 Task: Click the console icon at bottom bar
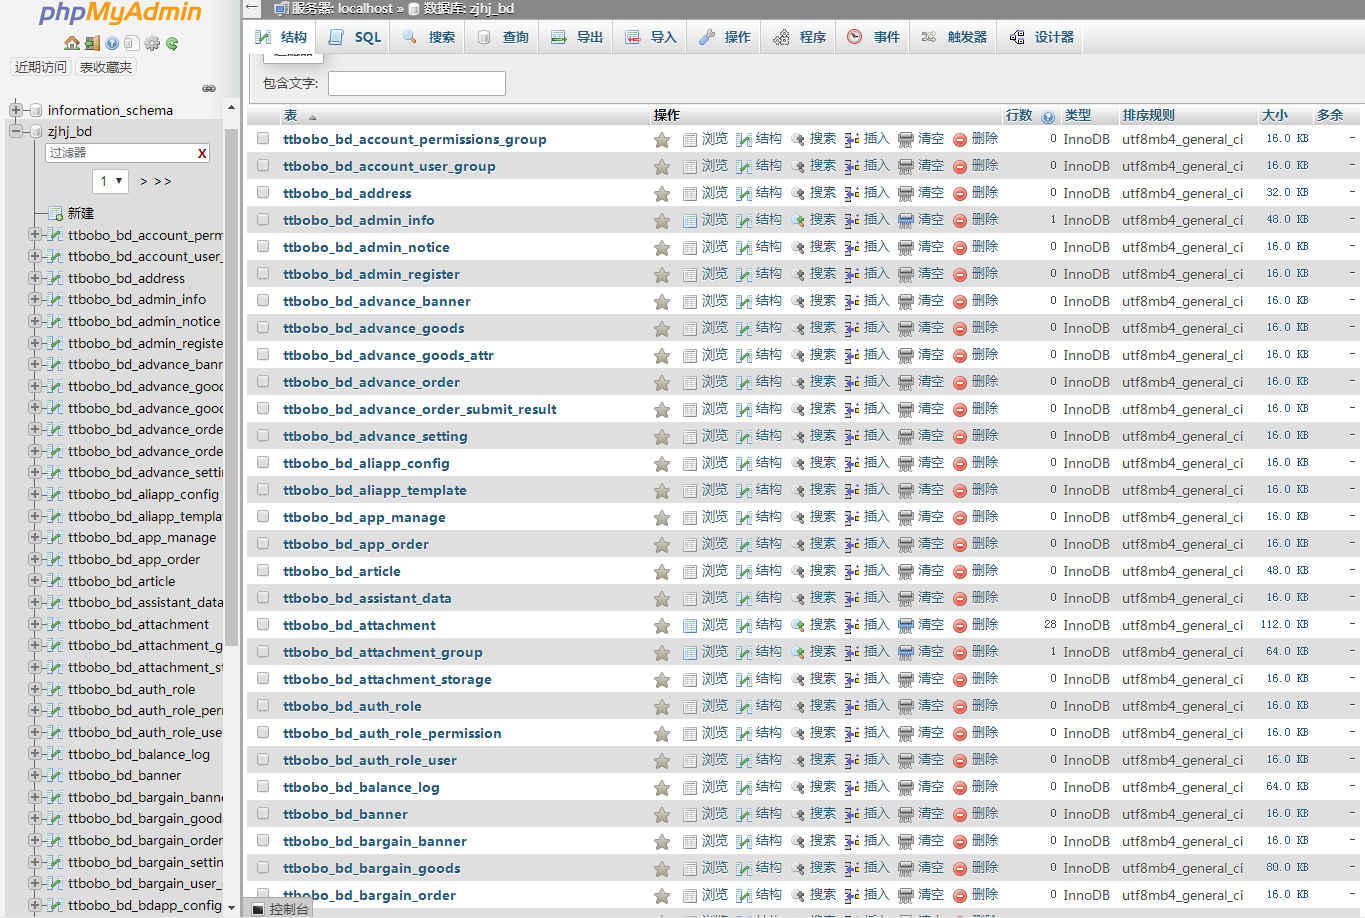pos(258,909)
